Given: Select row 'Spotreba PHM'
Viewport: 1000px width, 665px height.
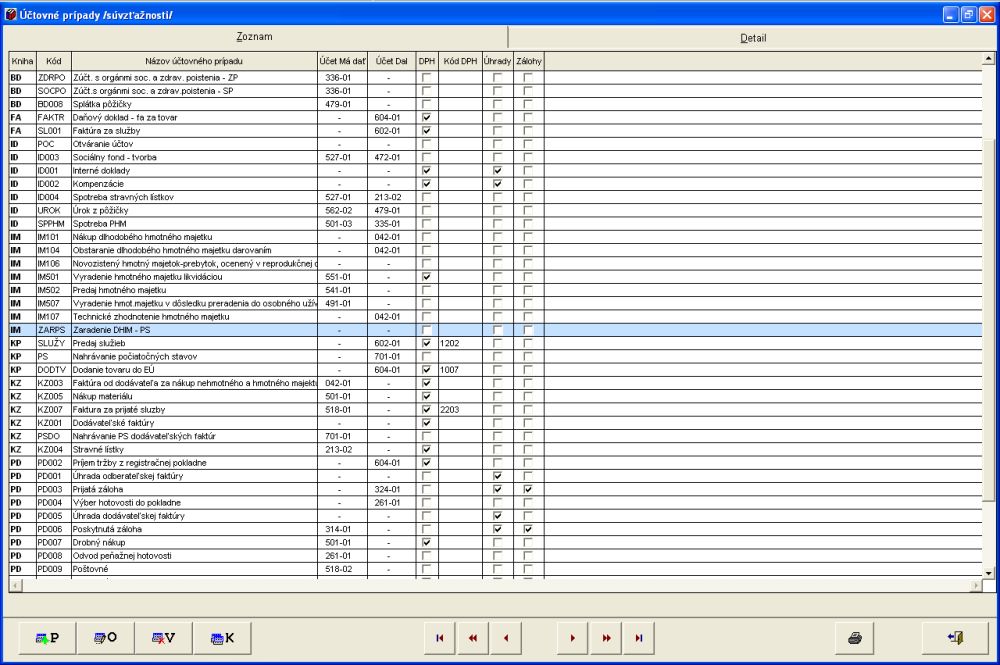Looking at the screenshot, I should (495, 224).
